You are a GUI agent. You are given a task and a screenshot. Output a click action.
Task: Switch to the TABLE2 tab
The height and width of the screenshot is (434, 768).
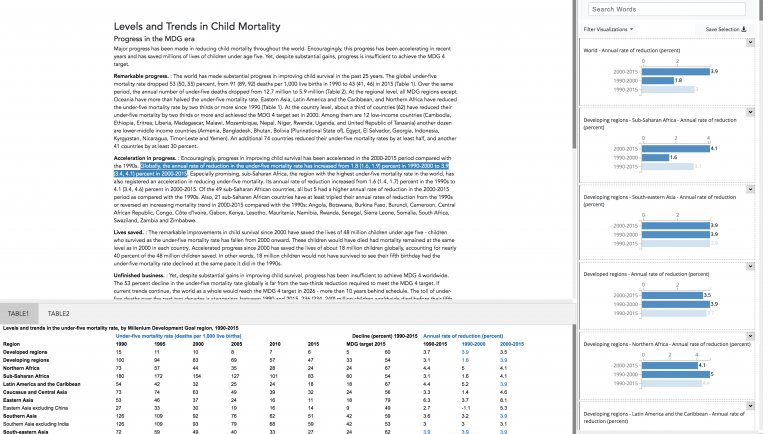[59, 313]
